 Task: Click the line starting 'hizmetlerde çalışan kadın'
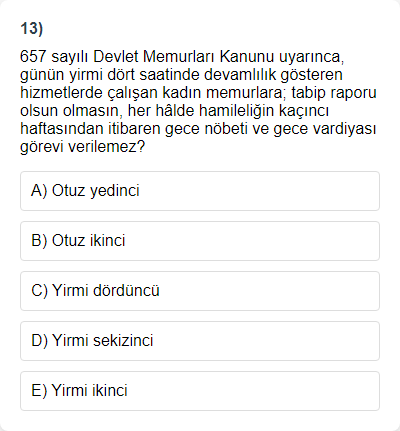[198, 93]
